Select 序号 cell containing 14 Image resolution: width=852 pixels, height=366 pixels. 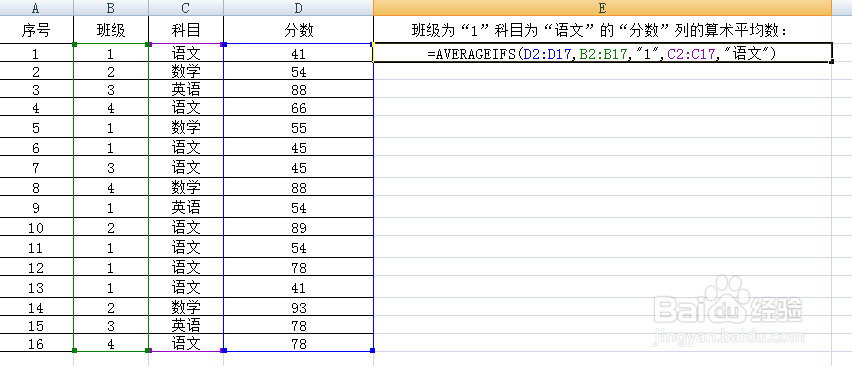coord(36,307)
